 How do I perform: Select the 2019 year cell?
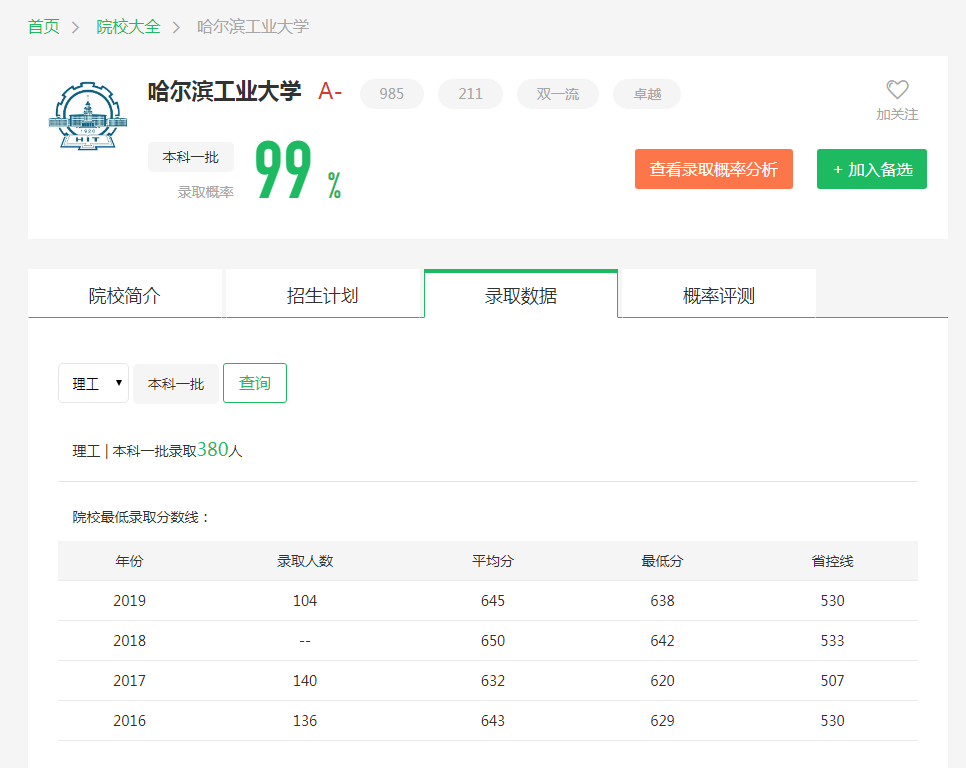pos(129,600)
